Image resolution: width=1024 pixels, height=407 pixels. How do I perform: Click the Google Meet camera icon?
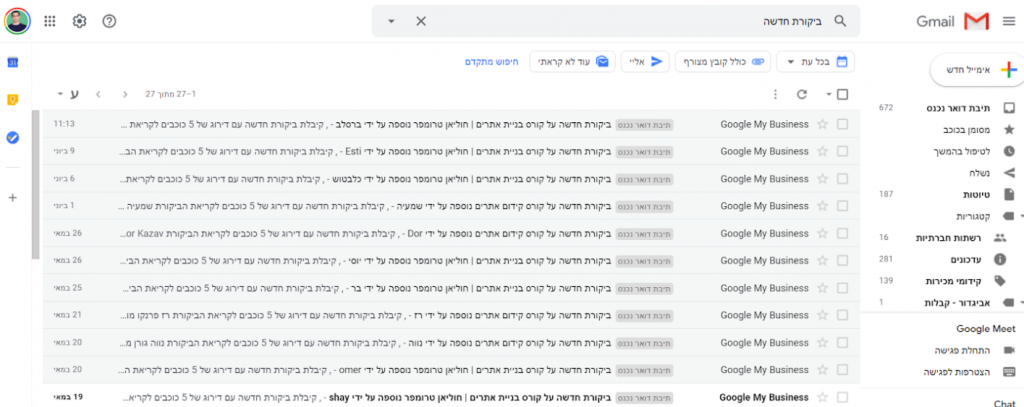[1008, 351]
